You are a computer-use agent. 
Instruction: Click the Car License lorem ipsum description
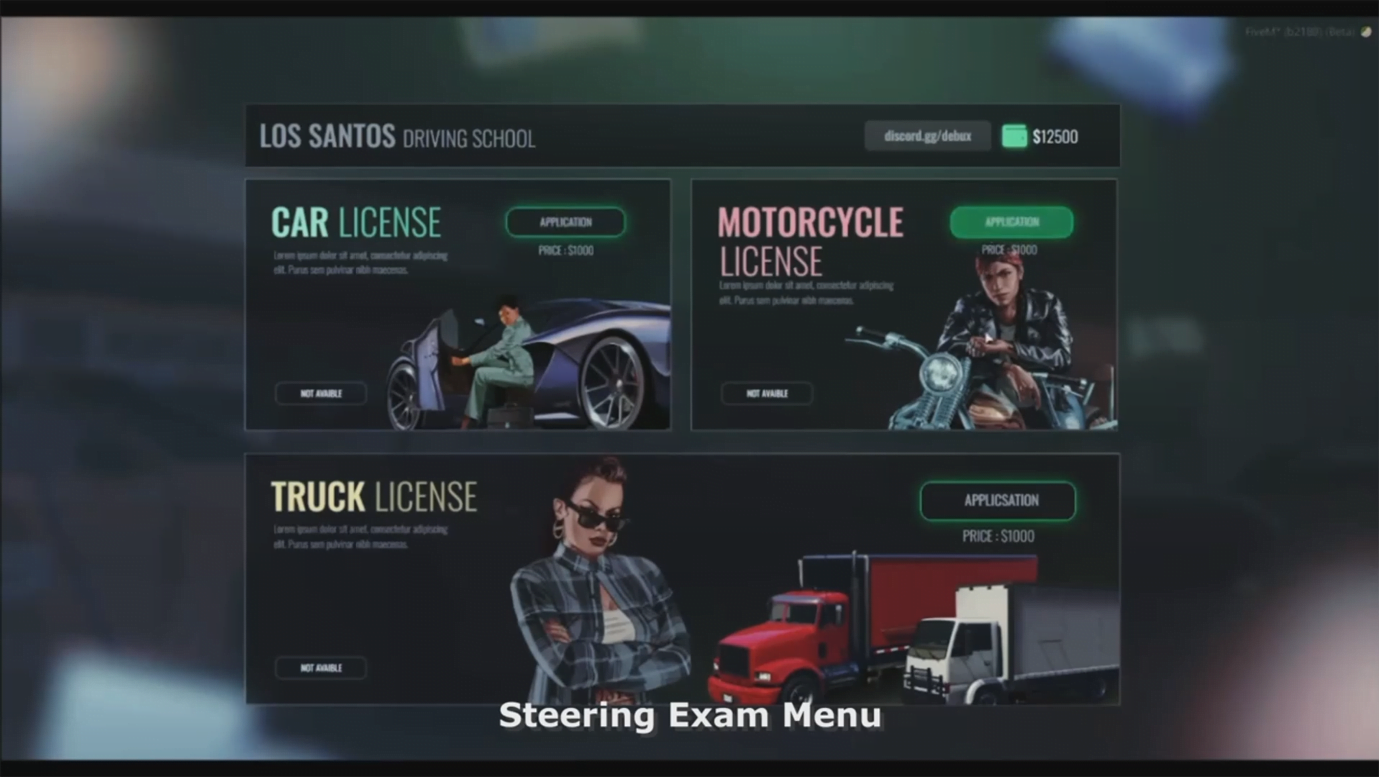pyautogui.click(x=360, y=263)
